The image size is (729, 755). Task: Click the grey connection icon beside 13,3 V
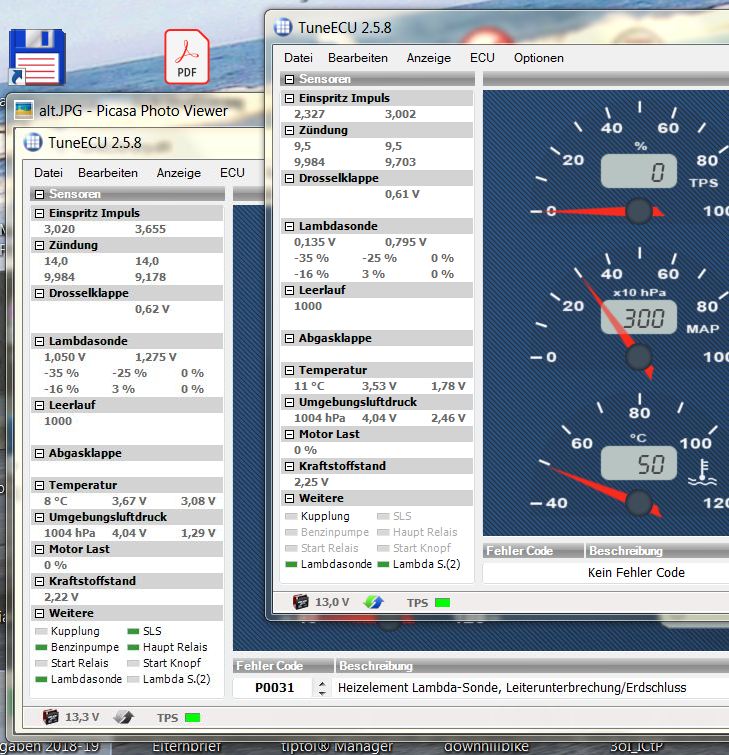[124, 717]
